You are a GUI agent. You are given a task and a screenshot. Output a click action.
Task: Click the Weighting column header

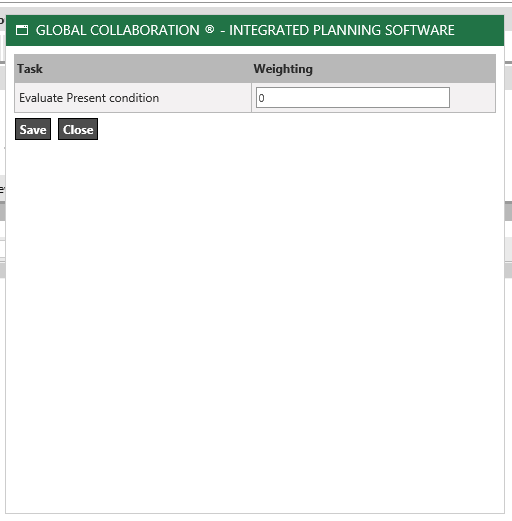pyautogui.click(x=283, y=69)
